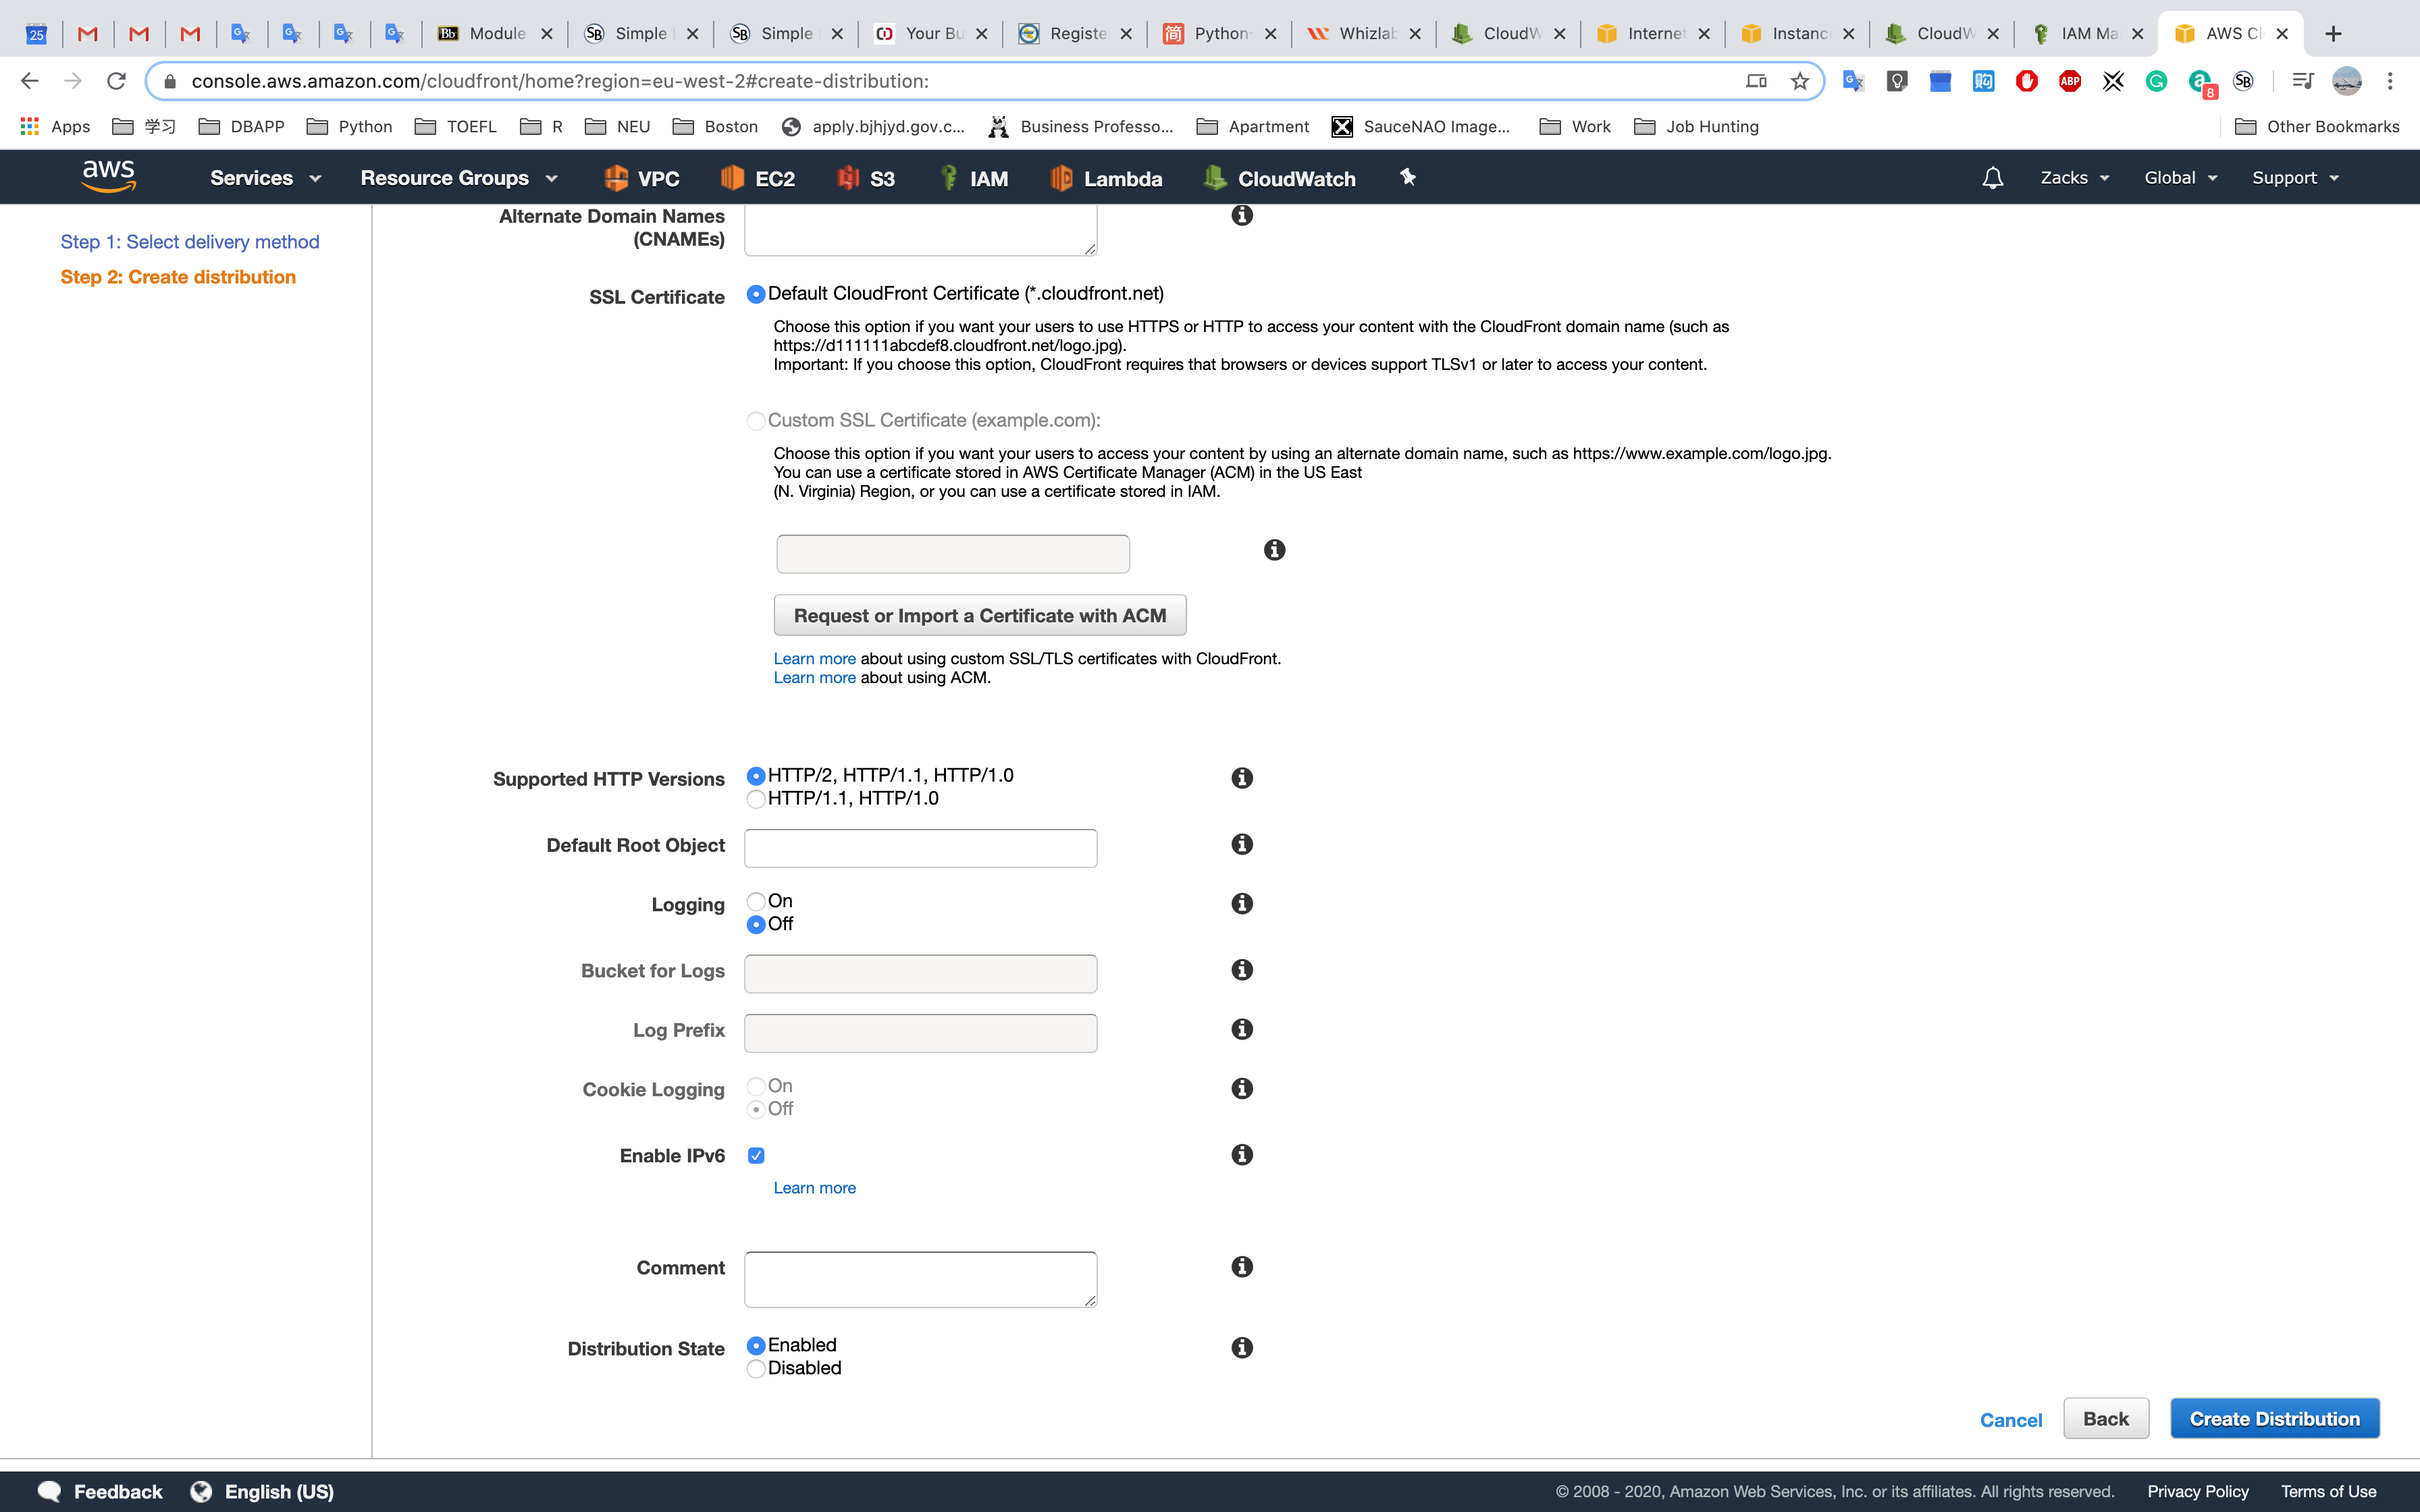Bookmark page with the star icon
The width and height of the screenshot is (2420, 1512).
pos(1799,81)
